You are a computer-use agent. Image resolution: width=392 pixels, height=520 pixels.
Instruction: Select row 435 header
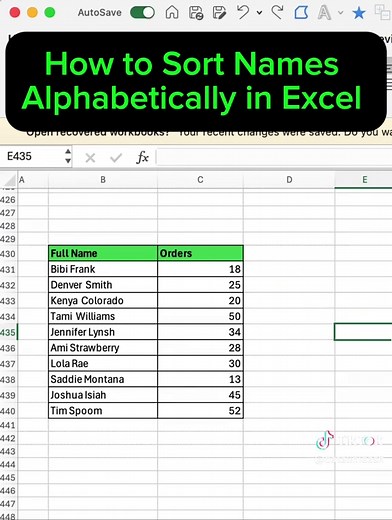(x=8, y=332)
